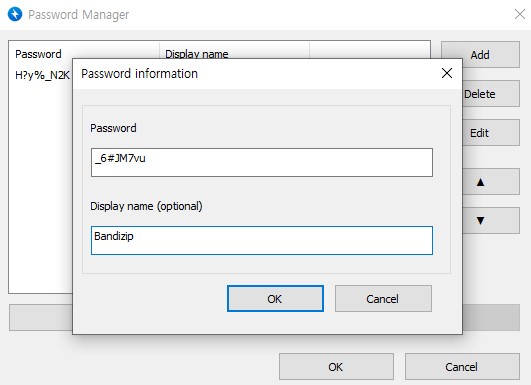The width and height of the screenshot is (531, 385).
Task: Click OK at bottom of Password Manager
Action: (x=336, y=367)
